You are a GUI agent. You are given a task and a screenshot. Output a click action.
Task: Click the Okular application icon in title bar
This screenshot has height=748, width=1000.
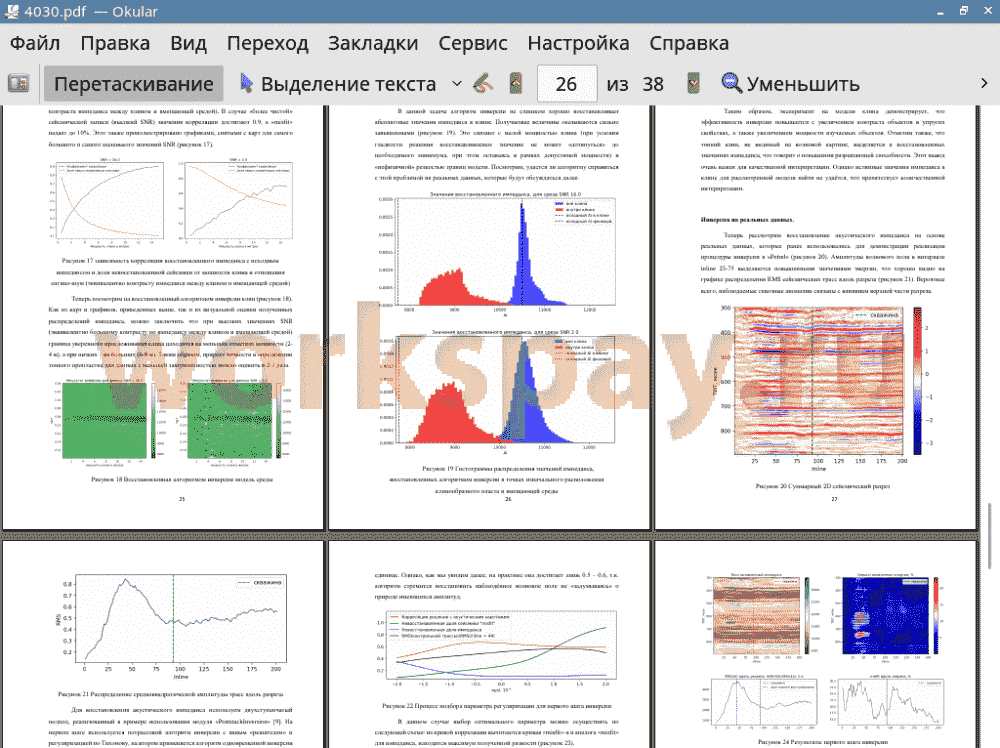coord(11,11)
